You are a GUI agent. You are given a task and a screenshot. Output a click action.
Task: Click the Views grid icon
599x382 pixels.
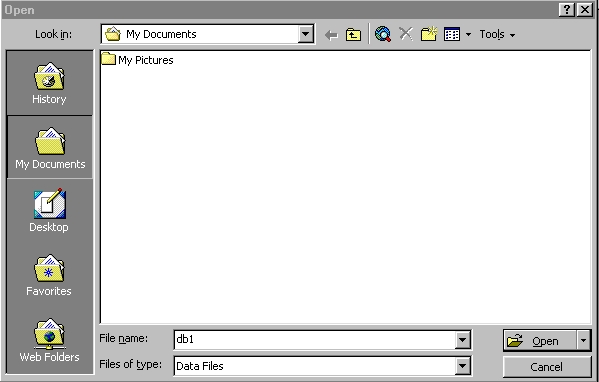pos(452,34)
